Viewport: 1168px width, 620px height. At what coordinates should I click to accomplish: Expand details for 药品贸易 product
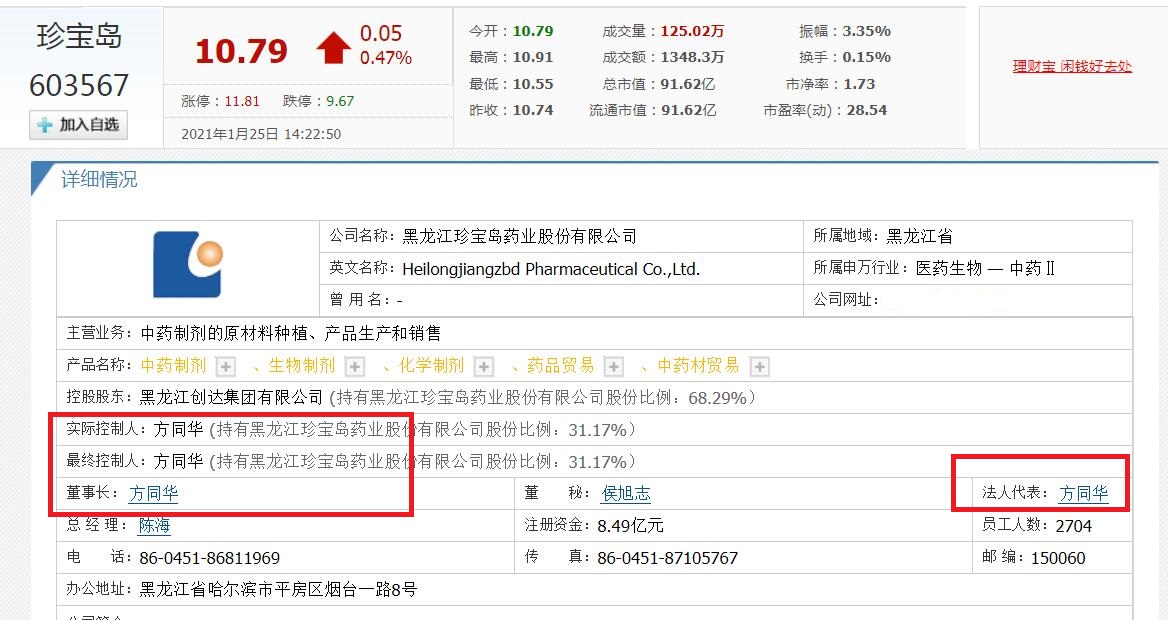612,366
